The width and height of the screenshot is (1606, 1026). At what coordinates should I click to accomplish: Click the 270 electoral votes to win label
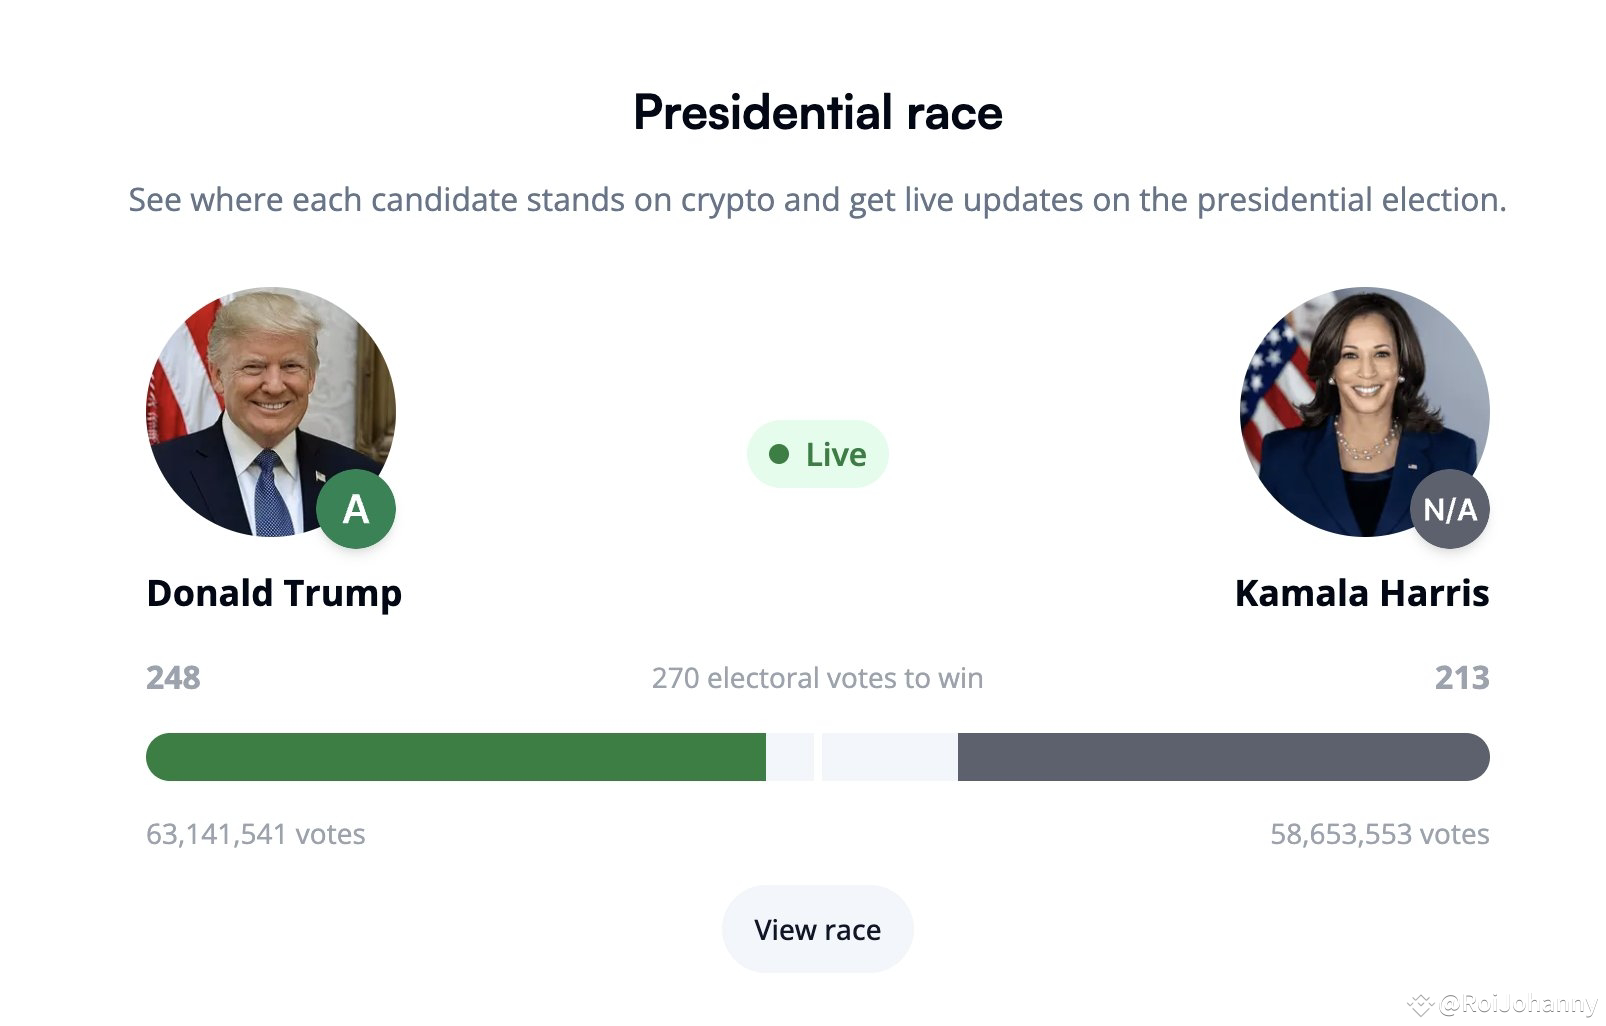(x=818, y=678)
